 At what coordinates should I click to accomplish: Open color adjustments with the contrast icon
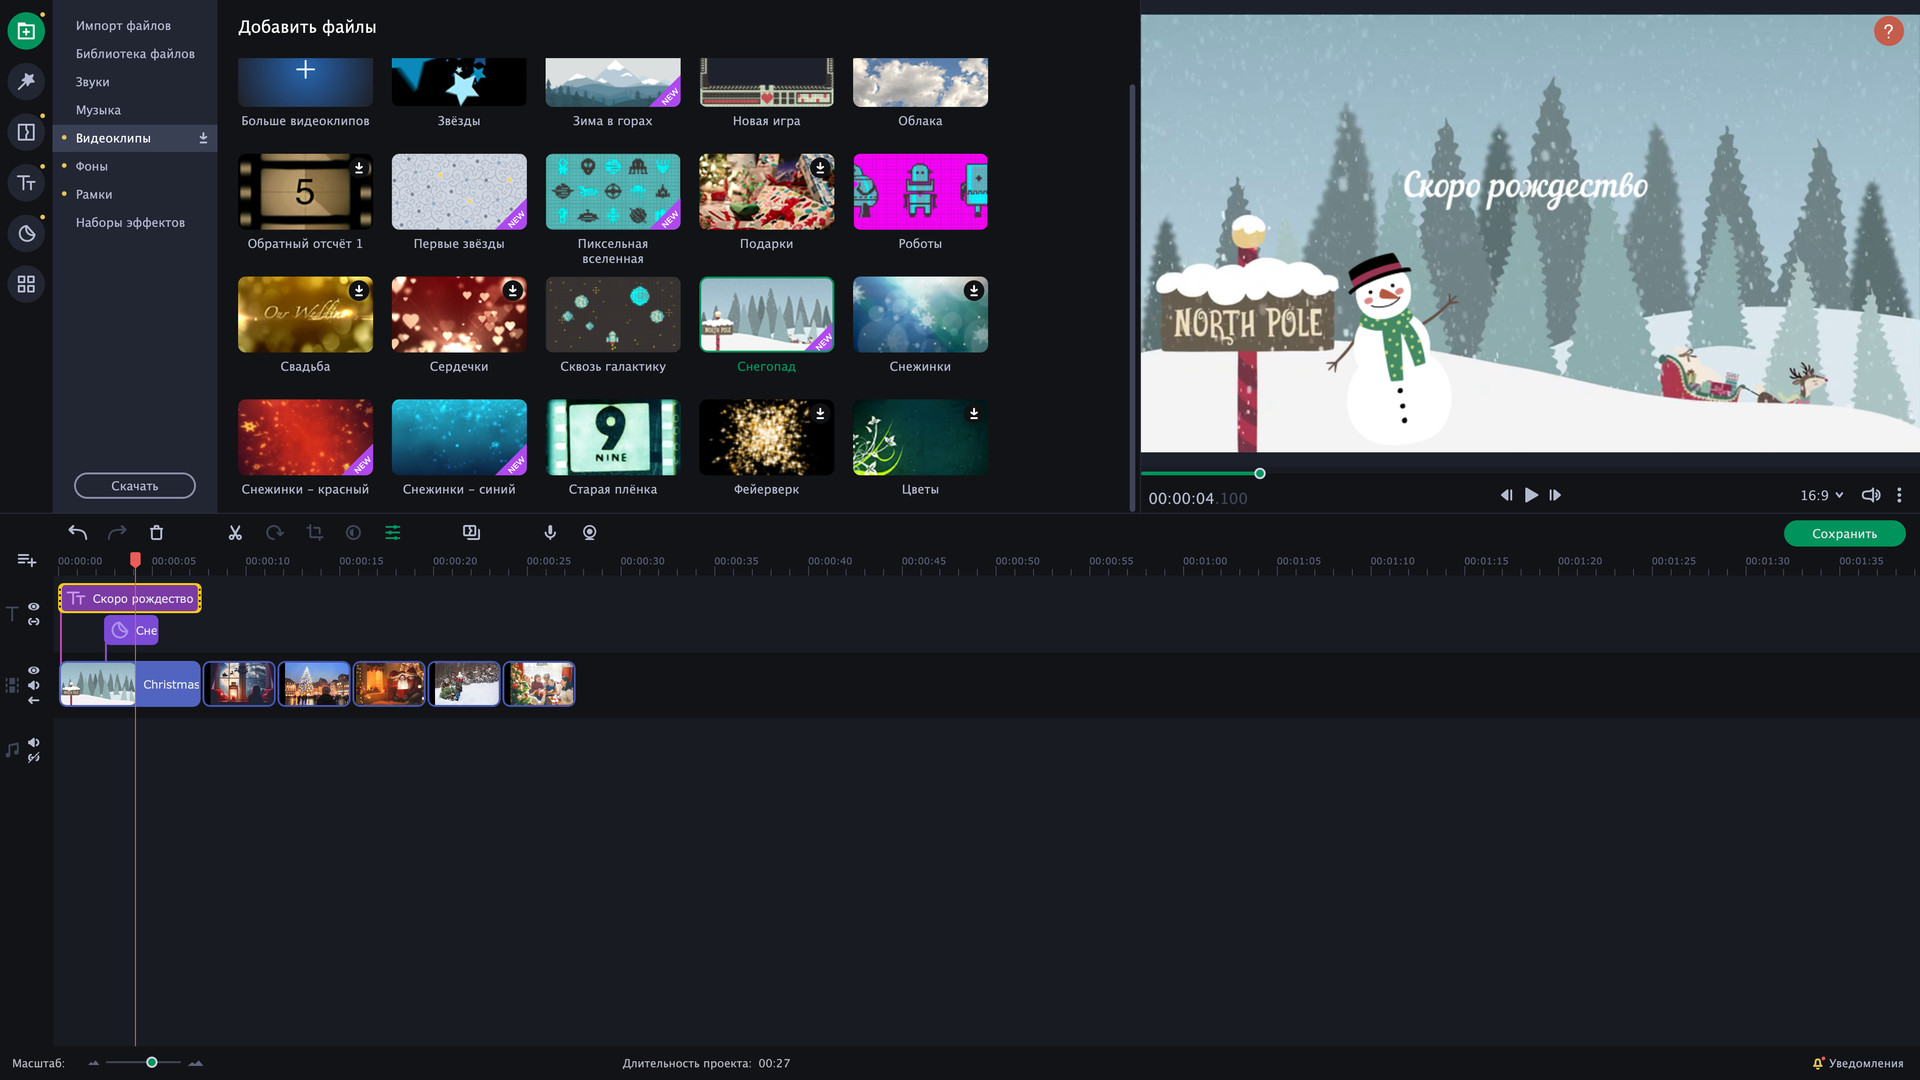[x=354, y=533]
